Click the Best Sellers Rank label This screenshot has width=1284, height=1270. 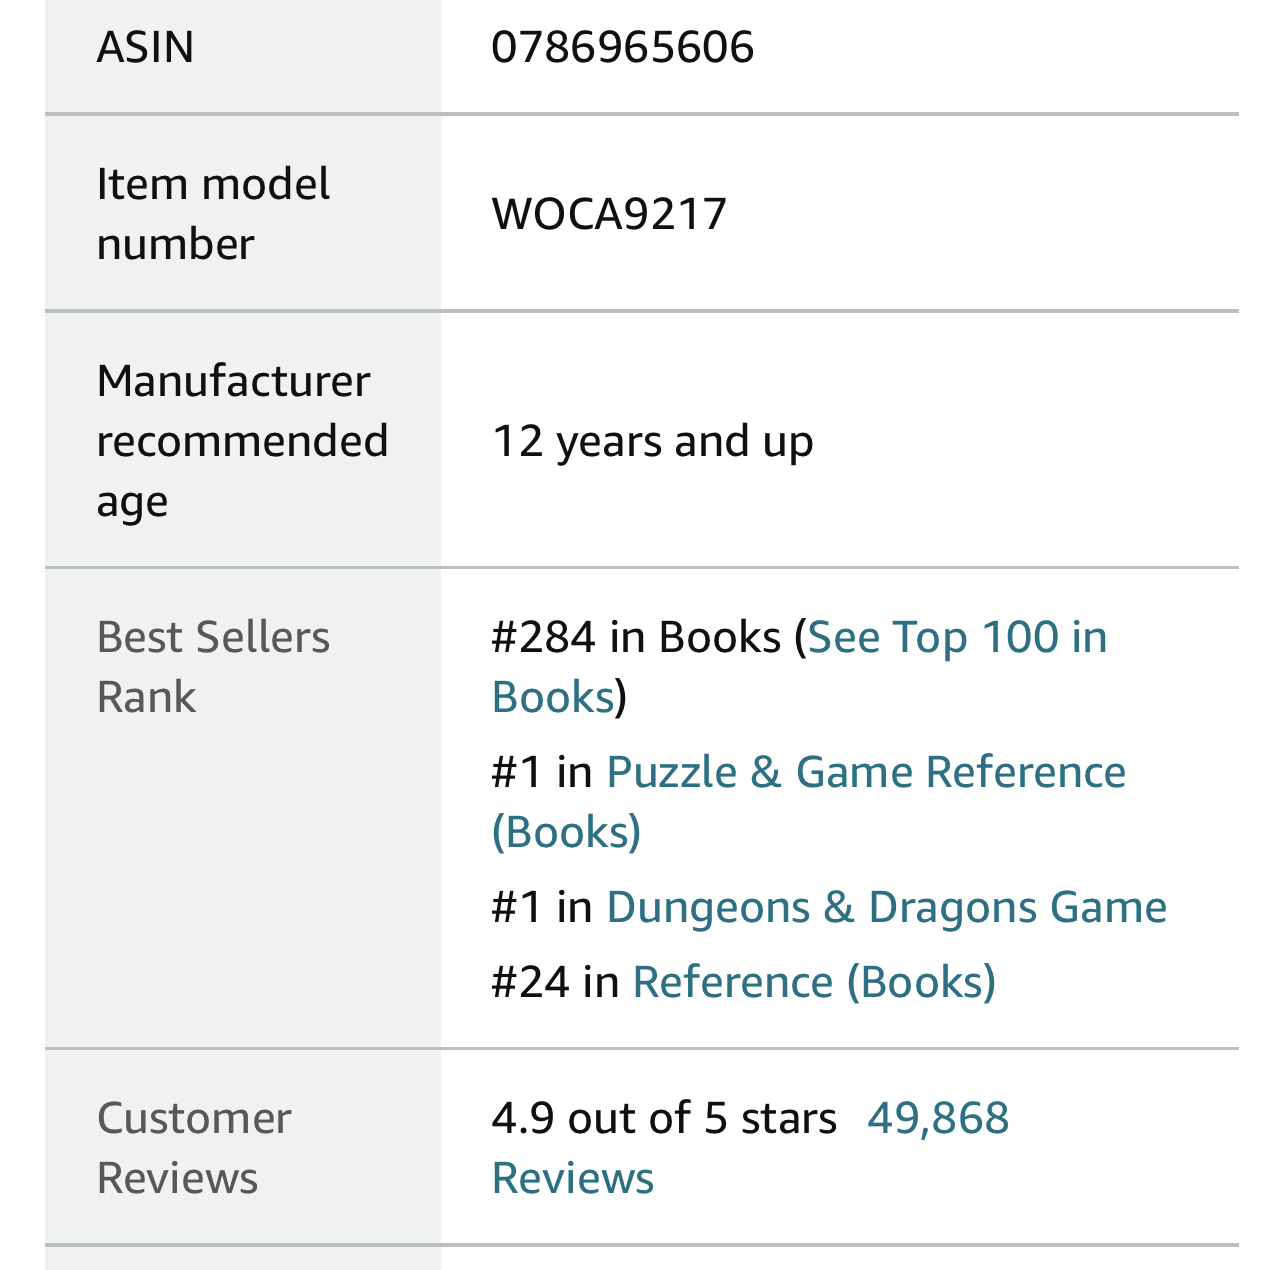pos(213,667)
